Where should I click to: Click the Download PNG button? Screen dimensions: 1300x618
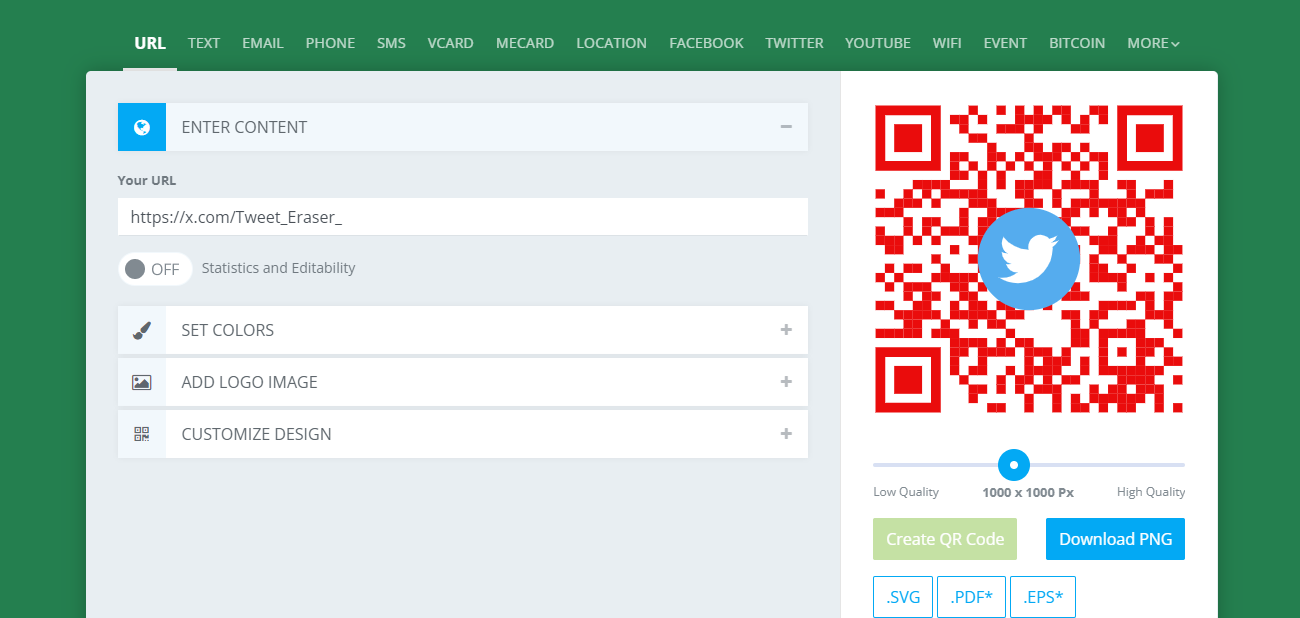[1115, 539]
